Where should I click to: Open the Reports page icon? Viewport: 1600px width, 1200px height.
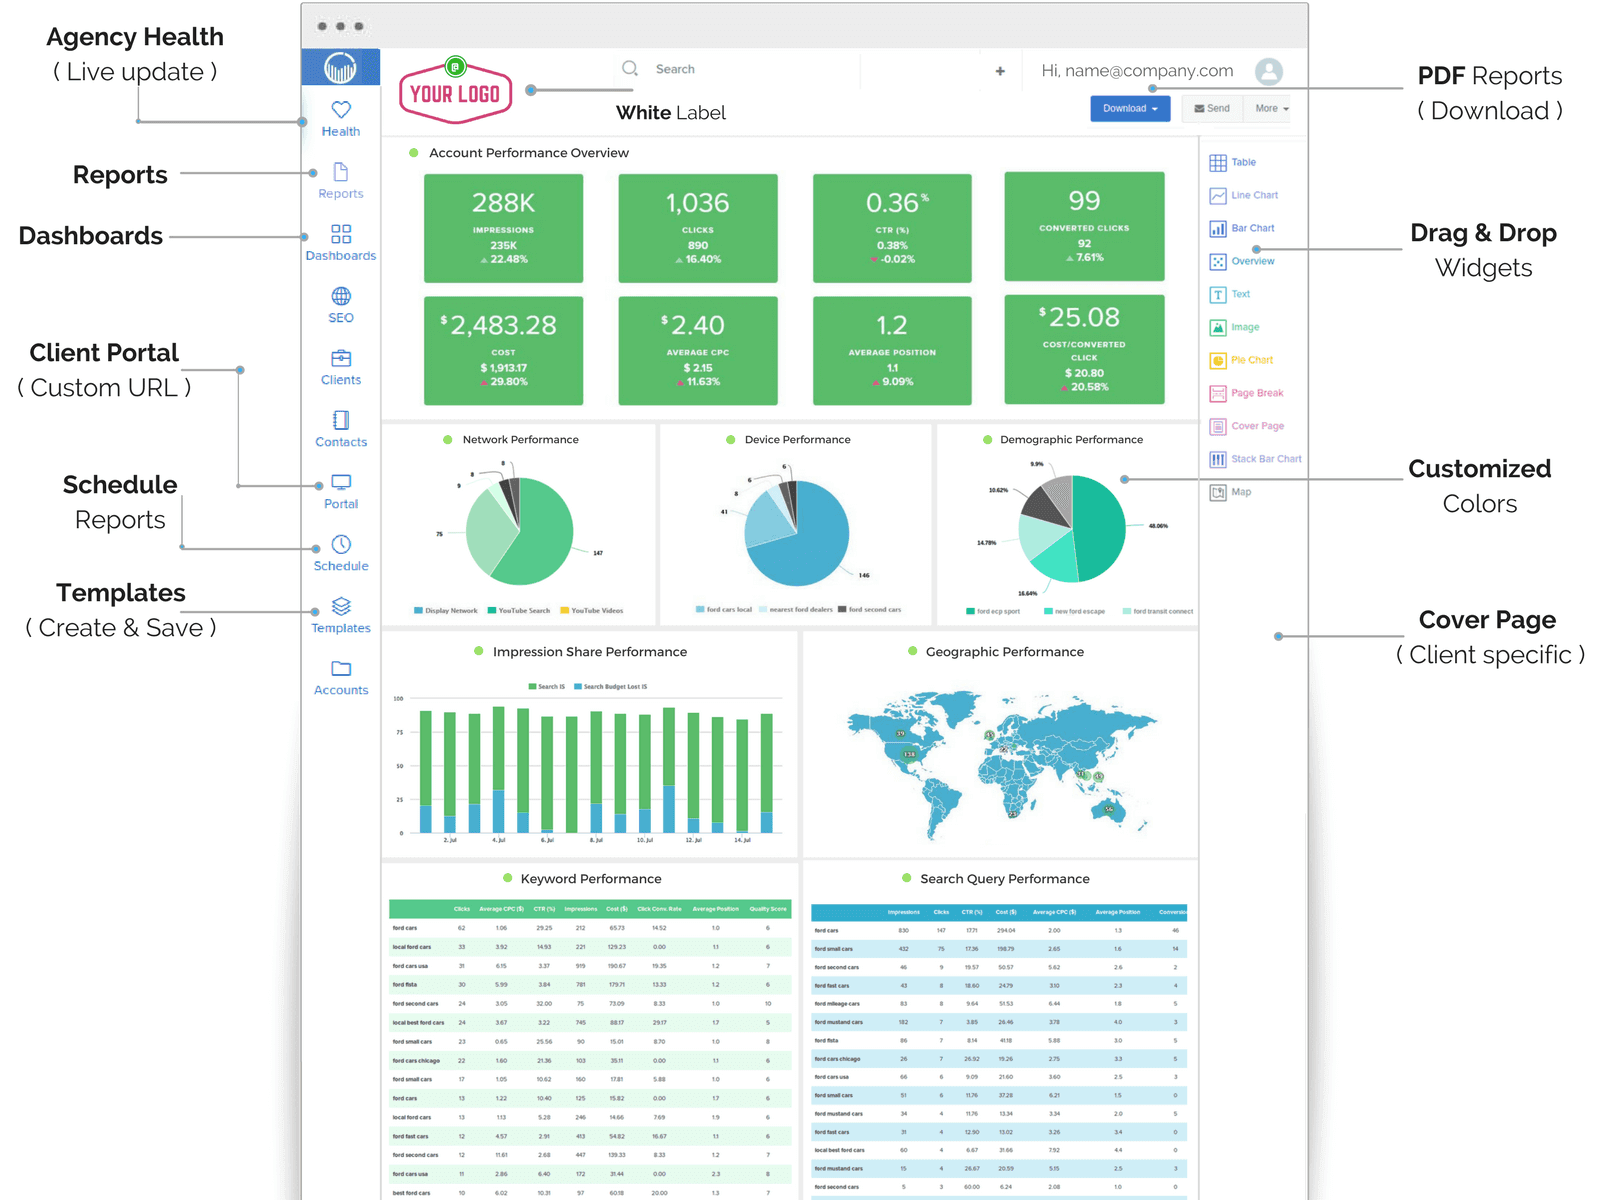click(341, 172)
